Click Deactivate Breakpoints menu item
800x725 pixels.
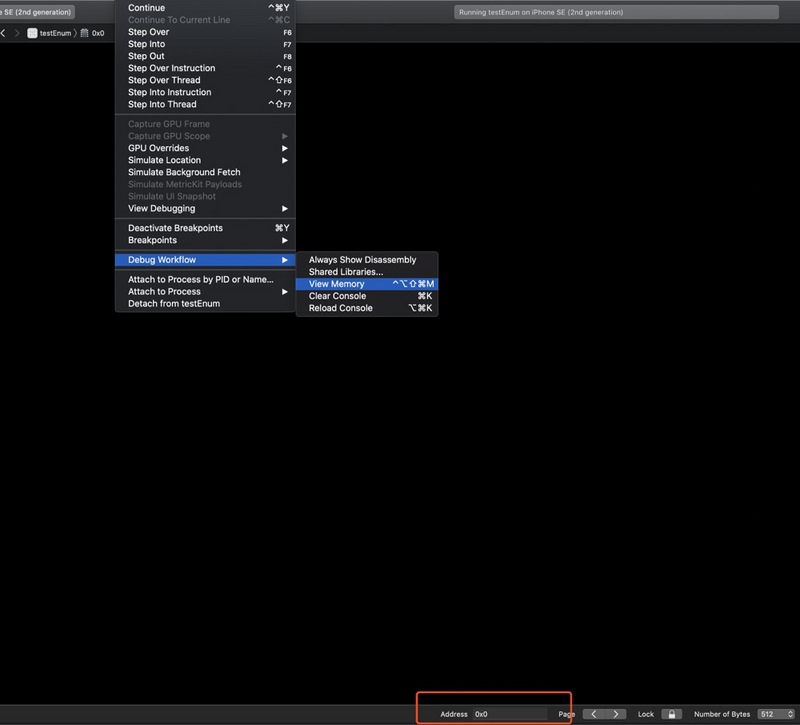(175, 228)
